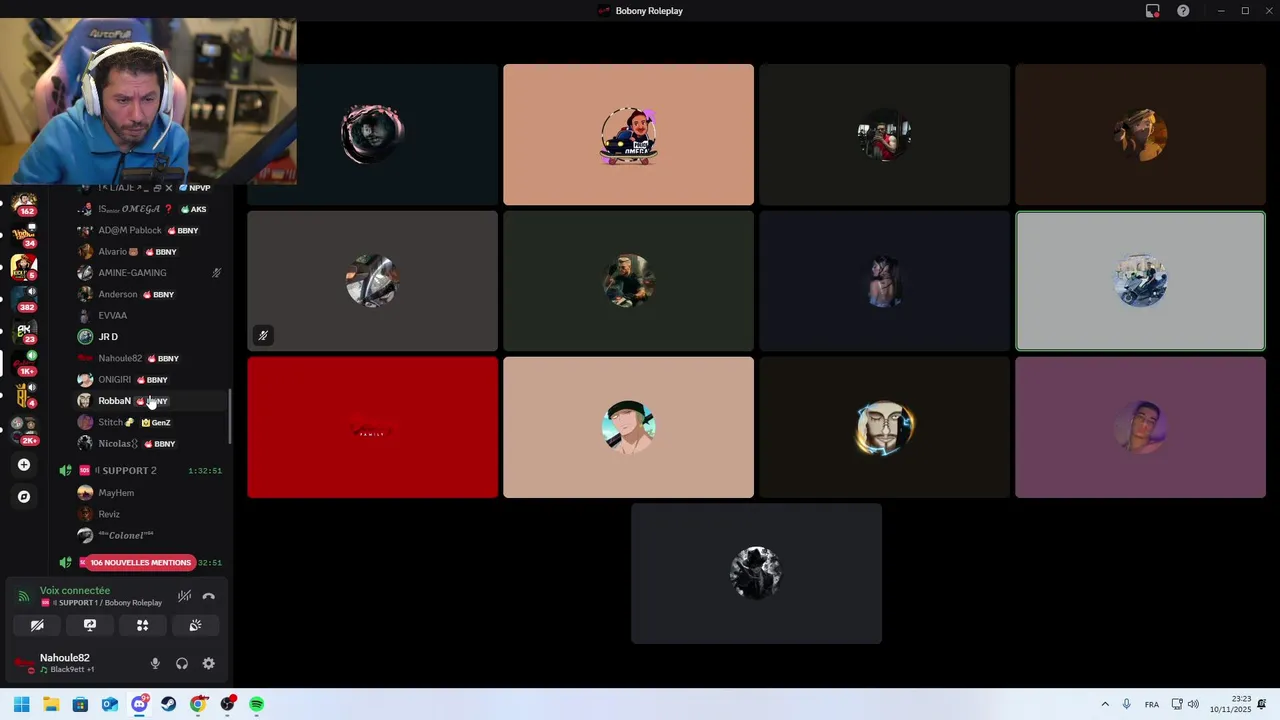Show hidden system tray icons
1280x720 pixels.
click(x=1105, y=704)
